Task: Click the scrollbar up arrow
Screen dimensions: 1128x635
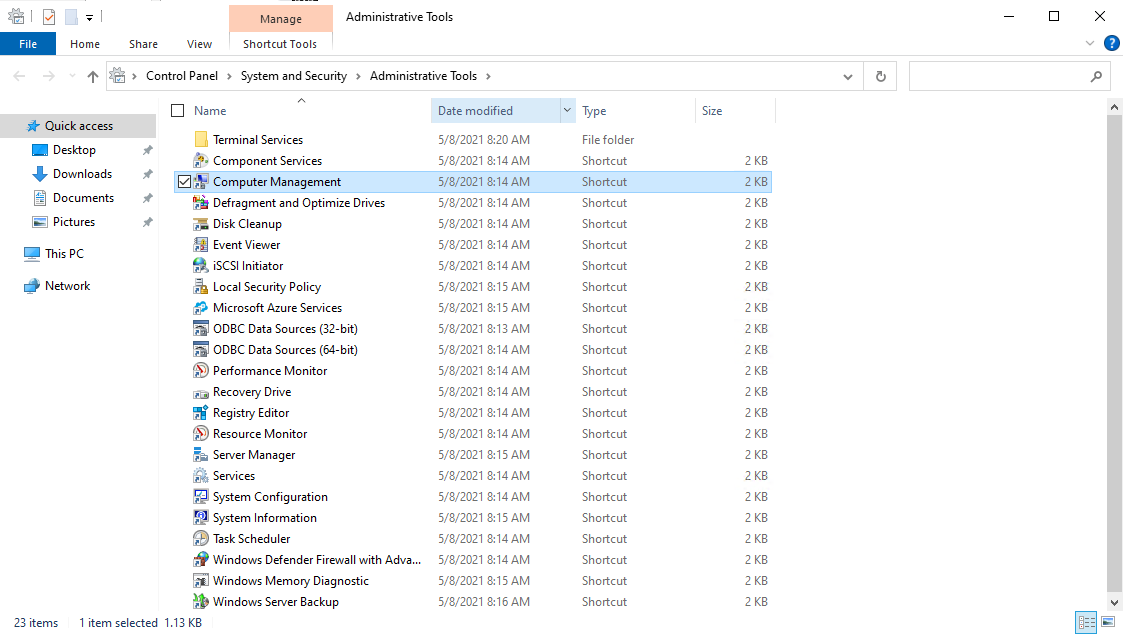Action: [x=1114, y=107]
